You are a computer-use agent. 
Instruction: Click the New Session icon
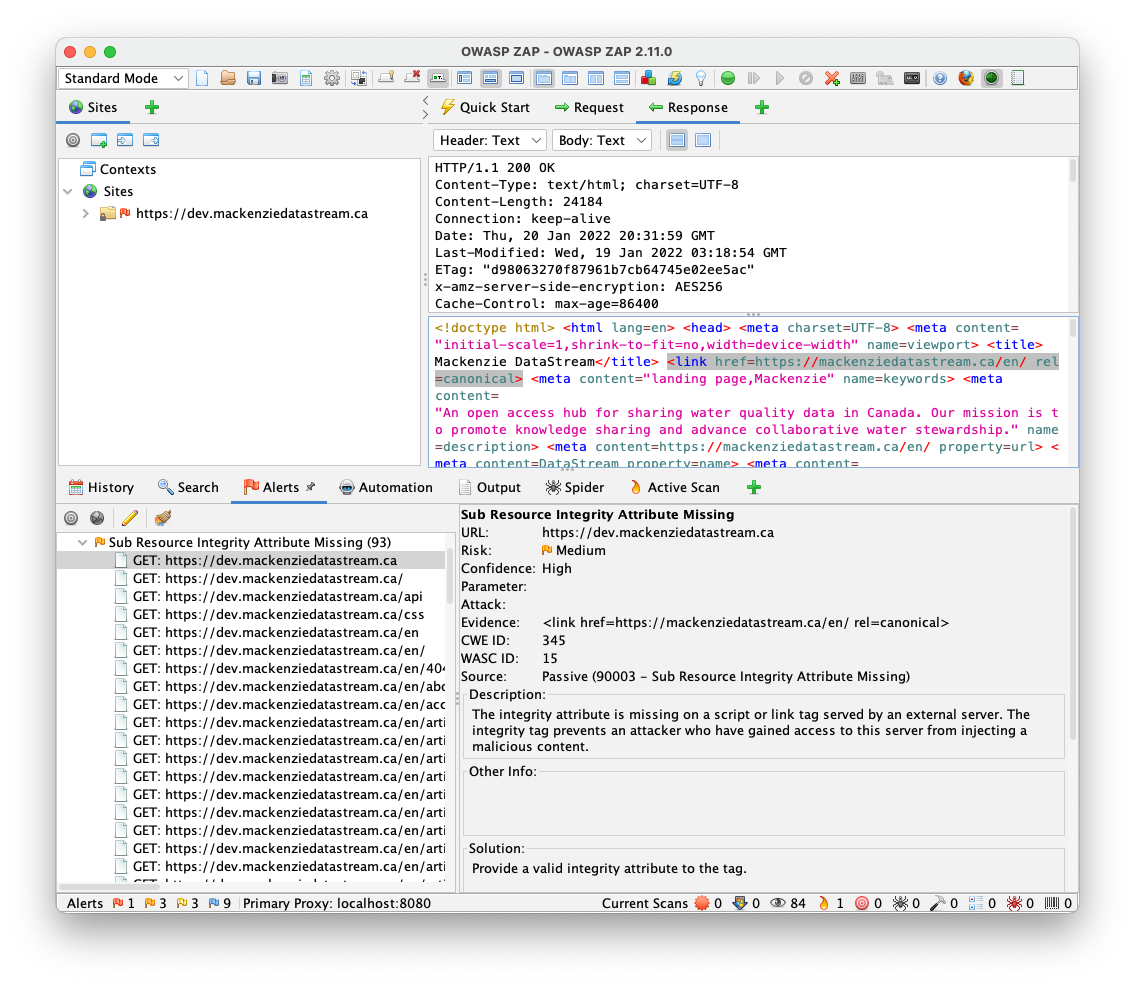click(203, 78)
